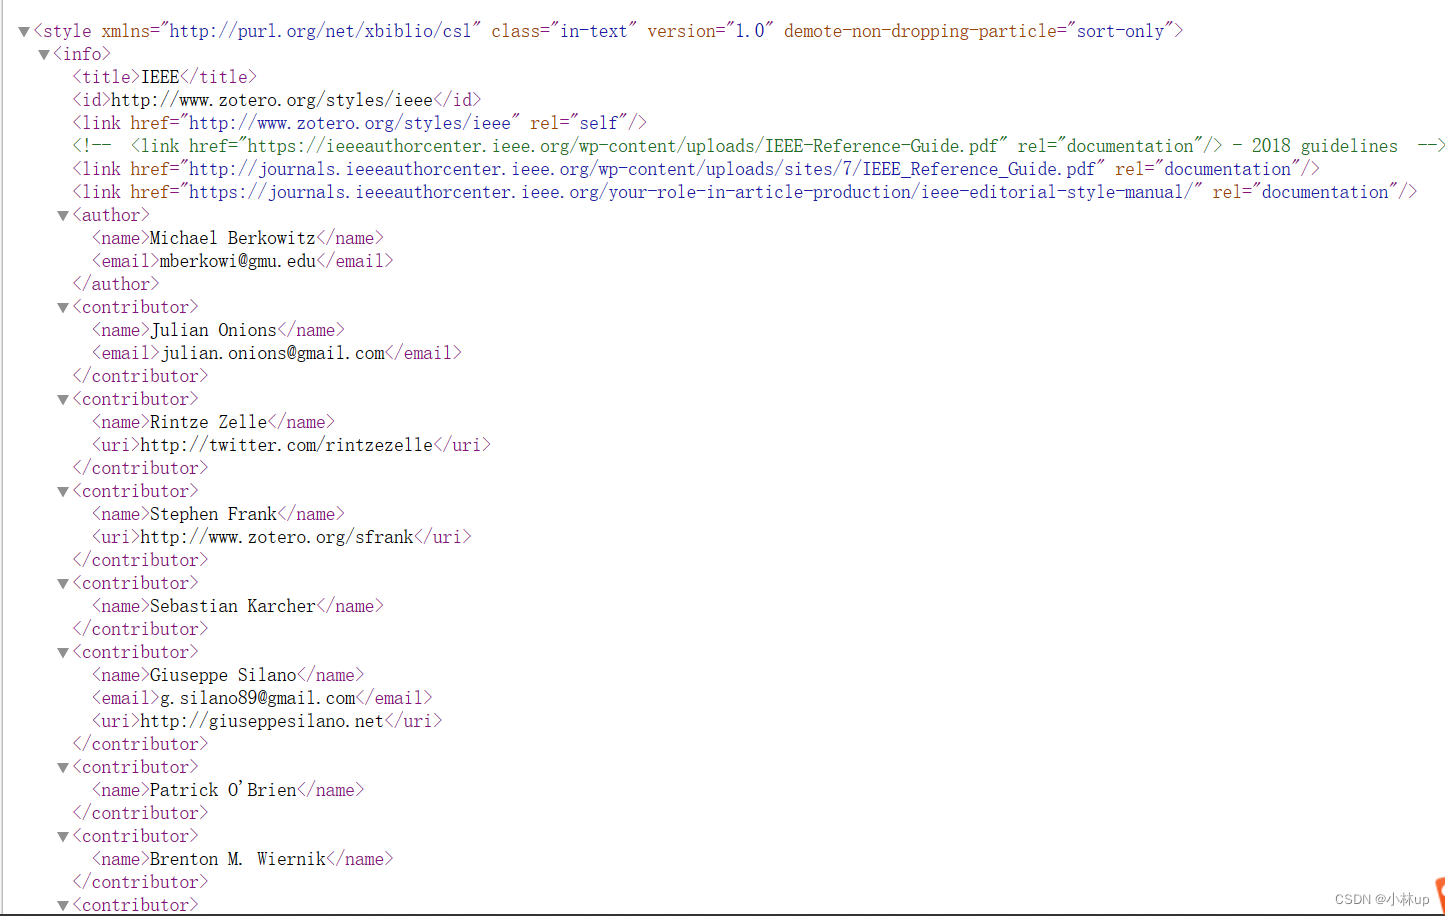Click the class="in-text" attribute in style tag
This screenshot has height=916, width=1445.
point(564,31)
